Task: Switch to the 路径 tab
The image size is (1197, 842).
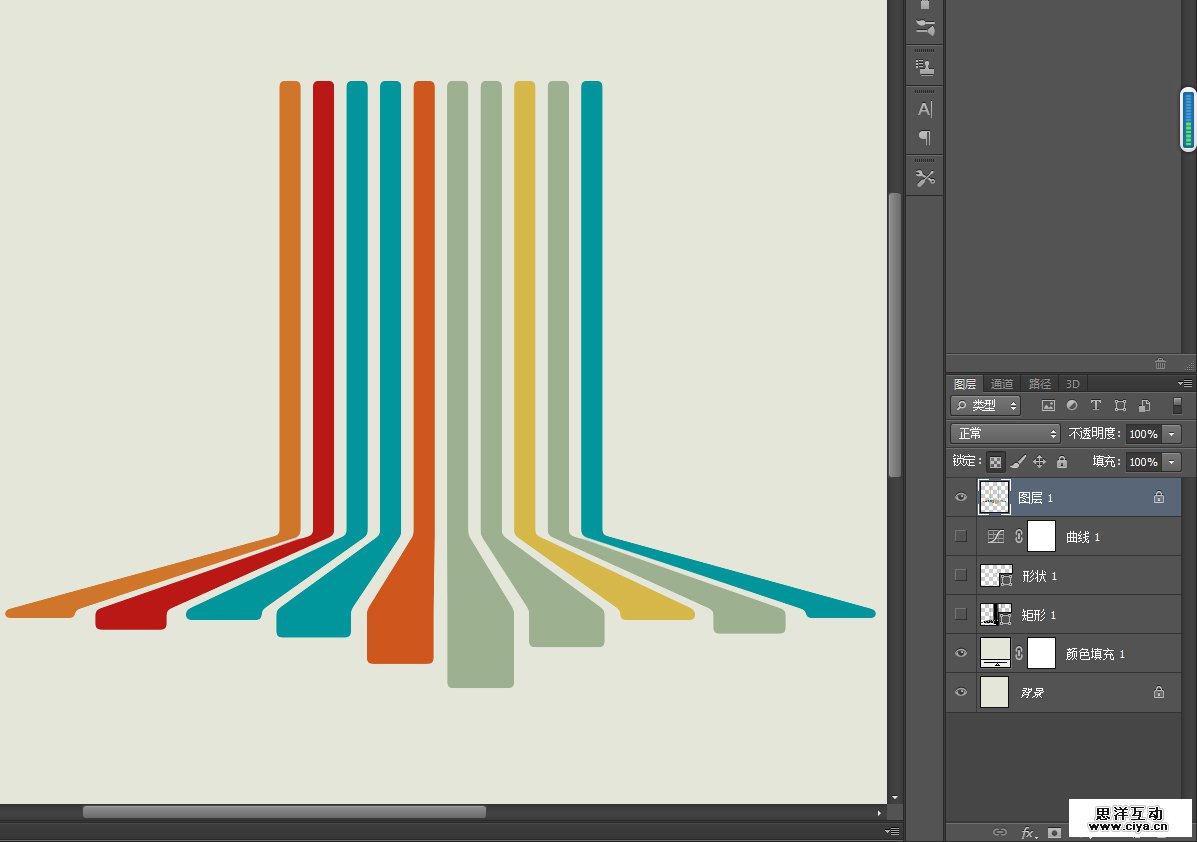Action: pyautogui.click(x=1040, y=384)
